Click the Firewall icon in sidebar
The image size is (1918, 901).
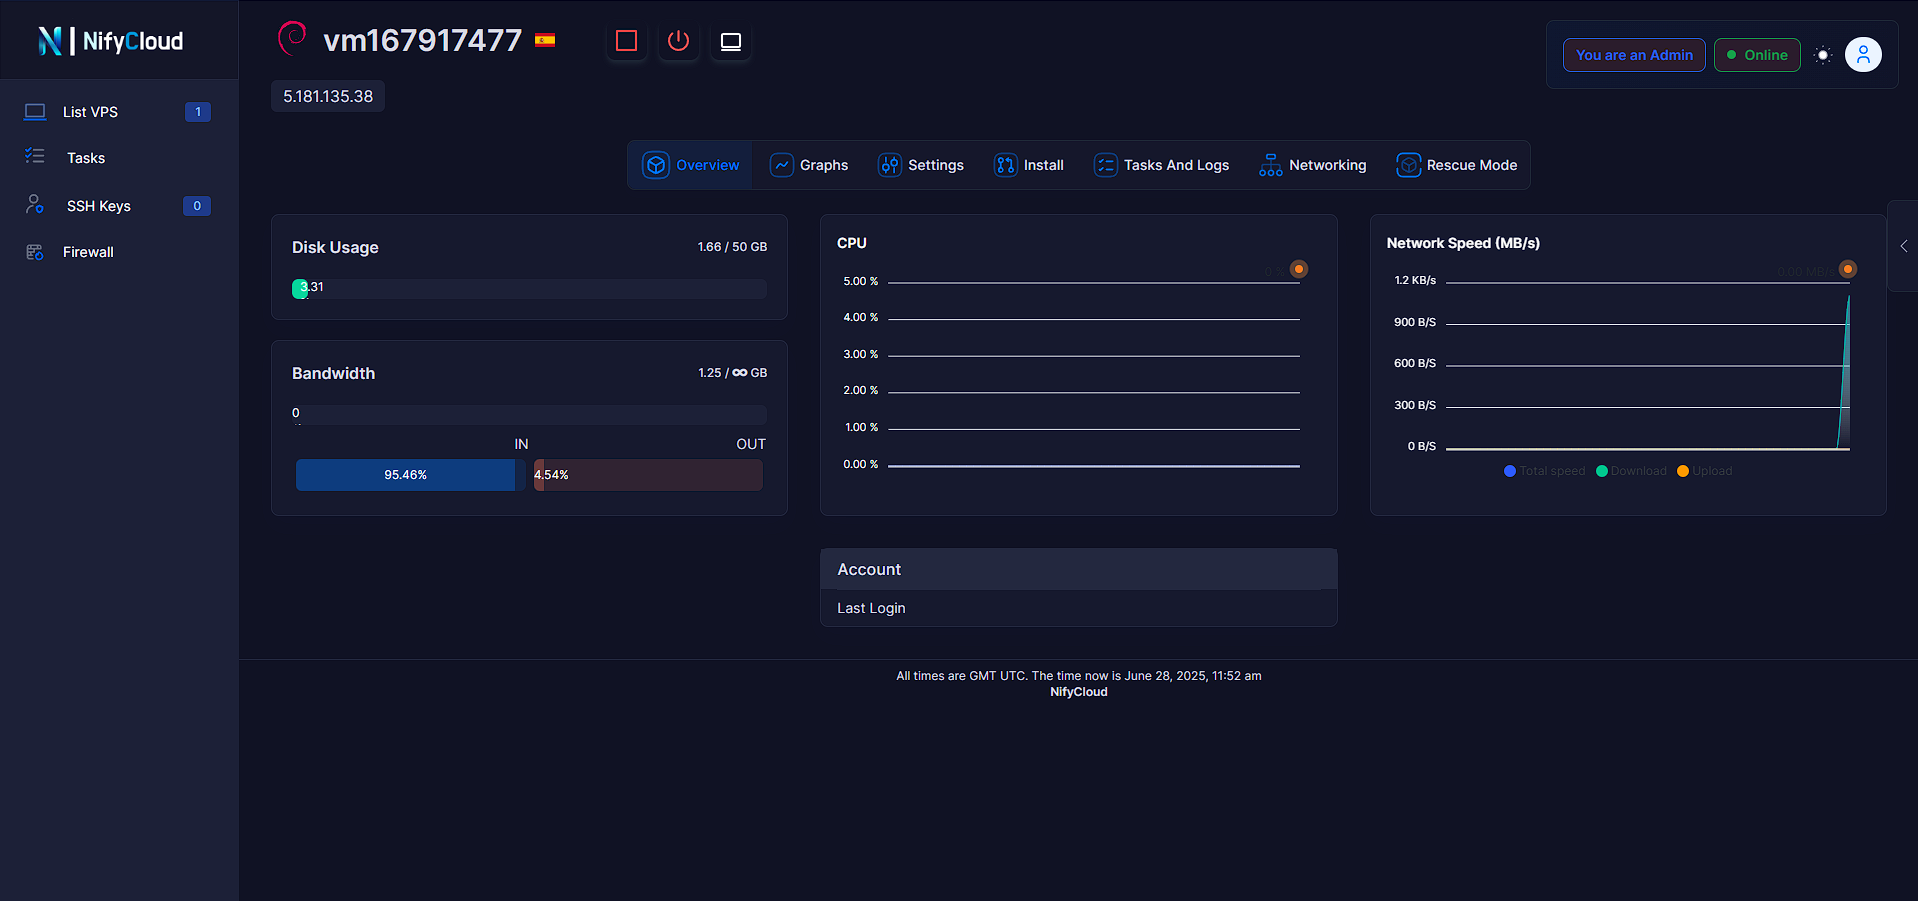(35, 252)
